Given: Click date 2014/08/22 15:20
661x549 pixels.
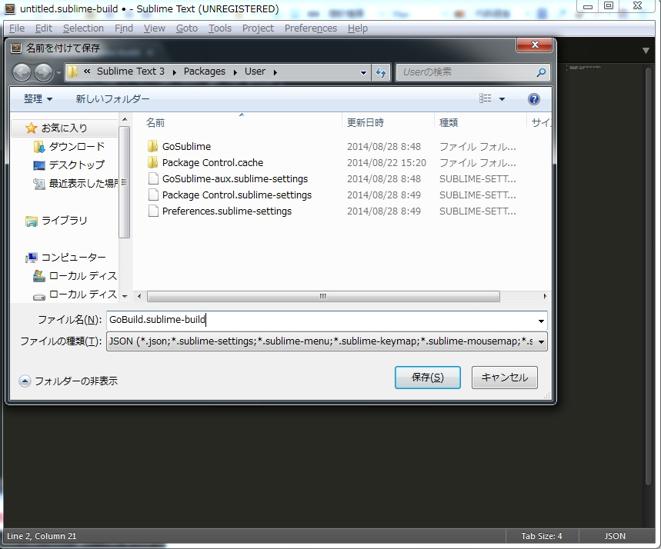Looking at the screenshot, I should (x=386, y=162).
